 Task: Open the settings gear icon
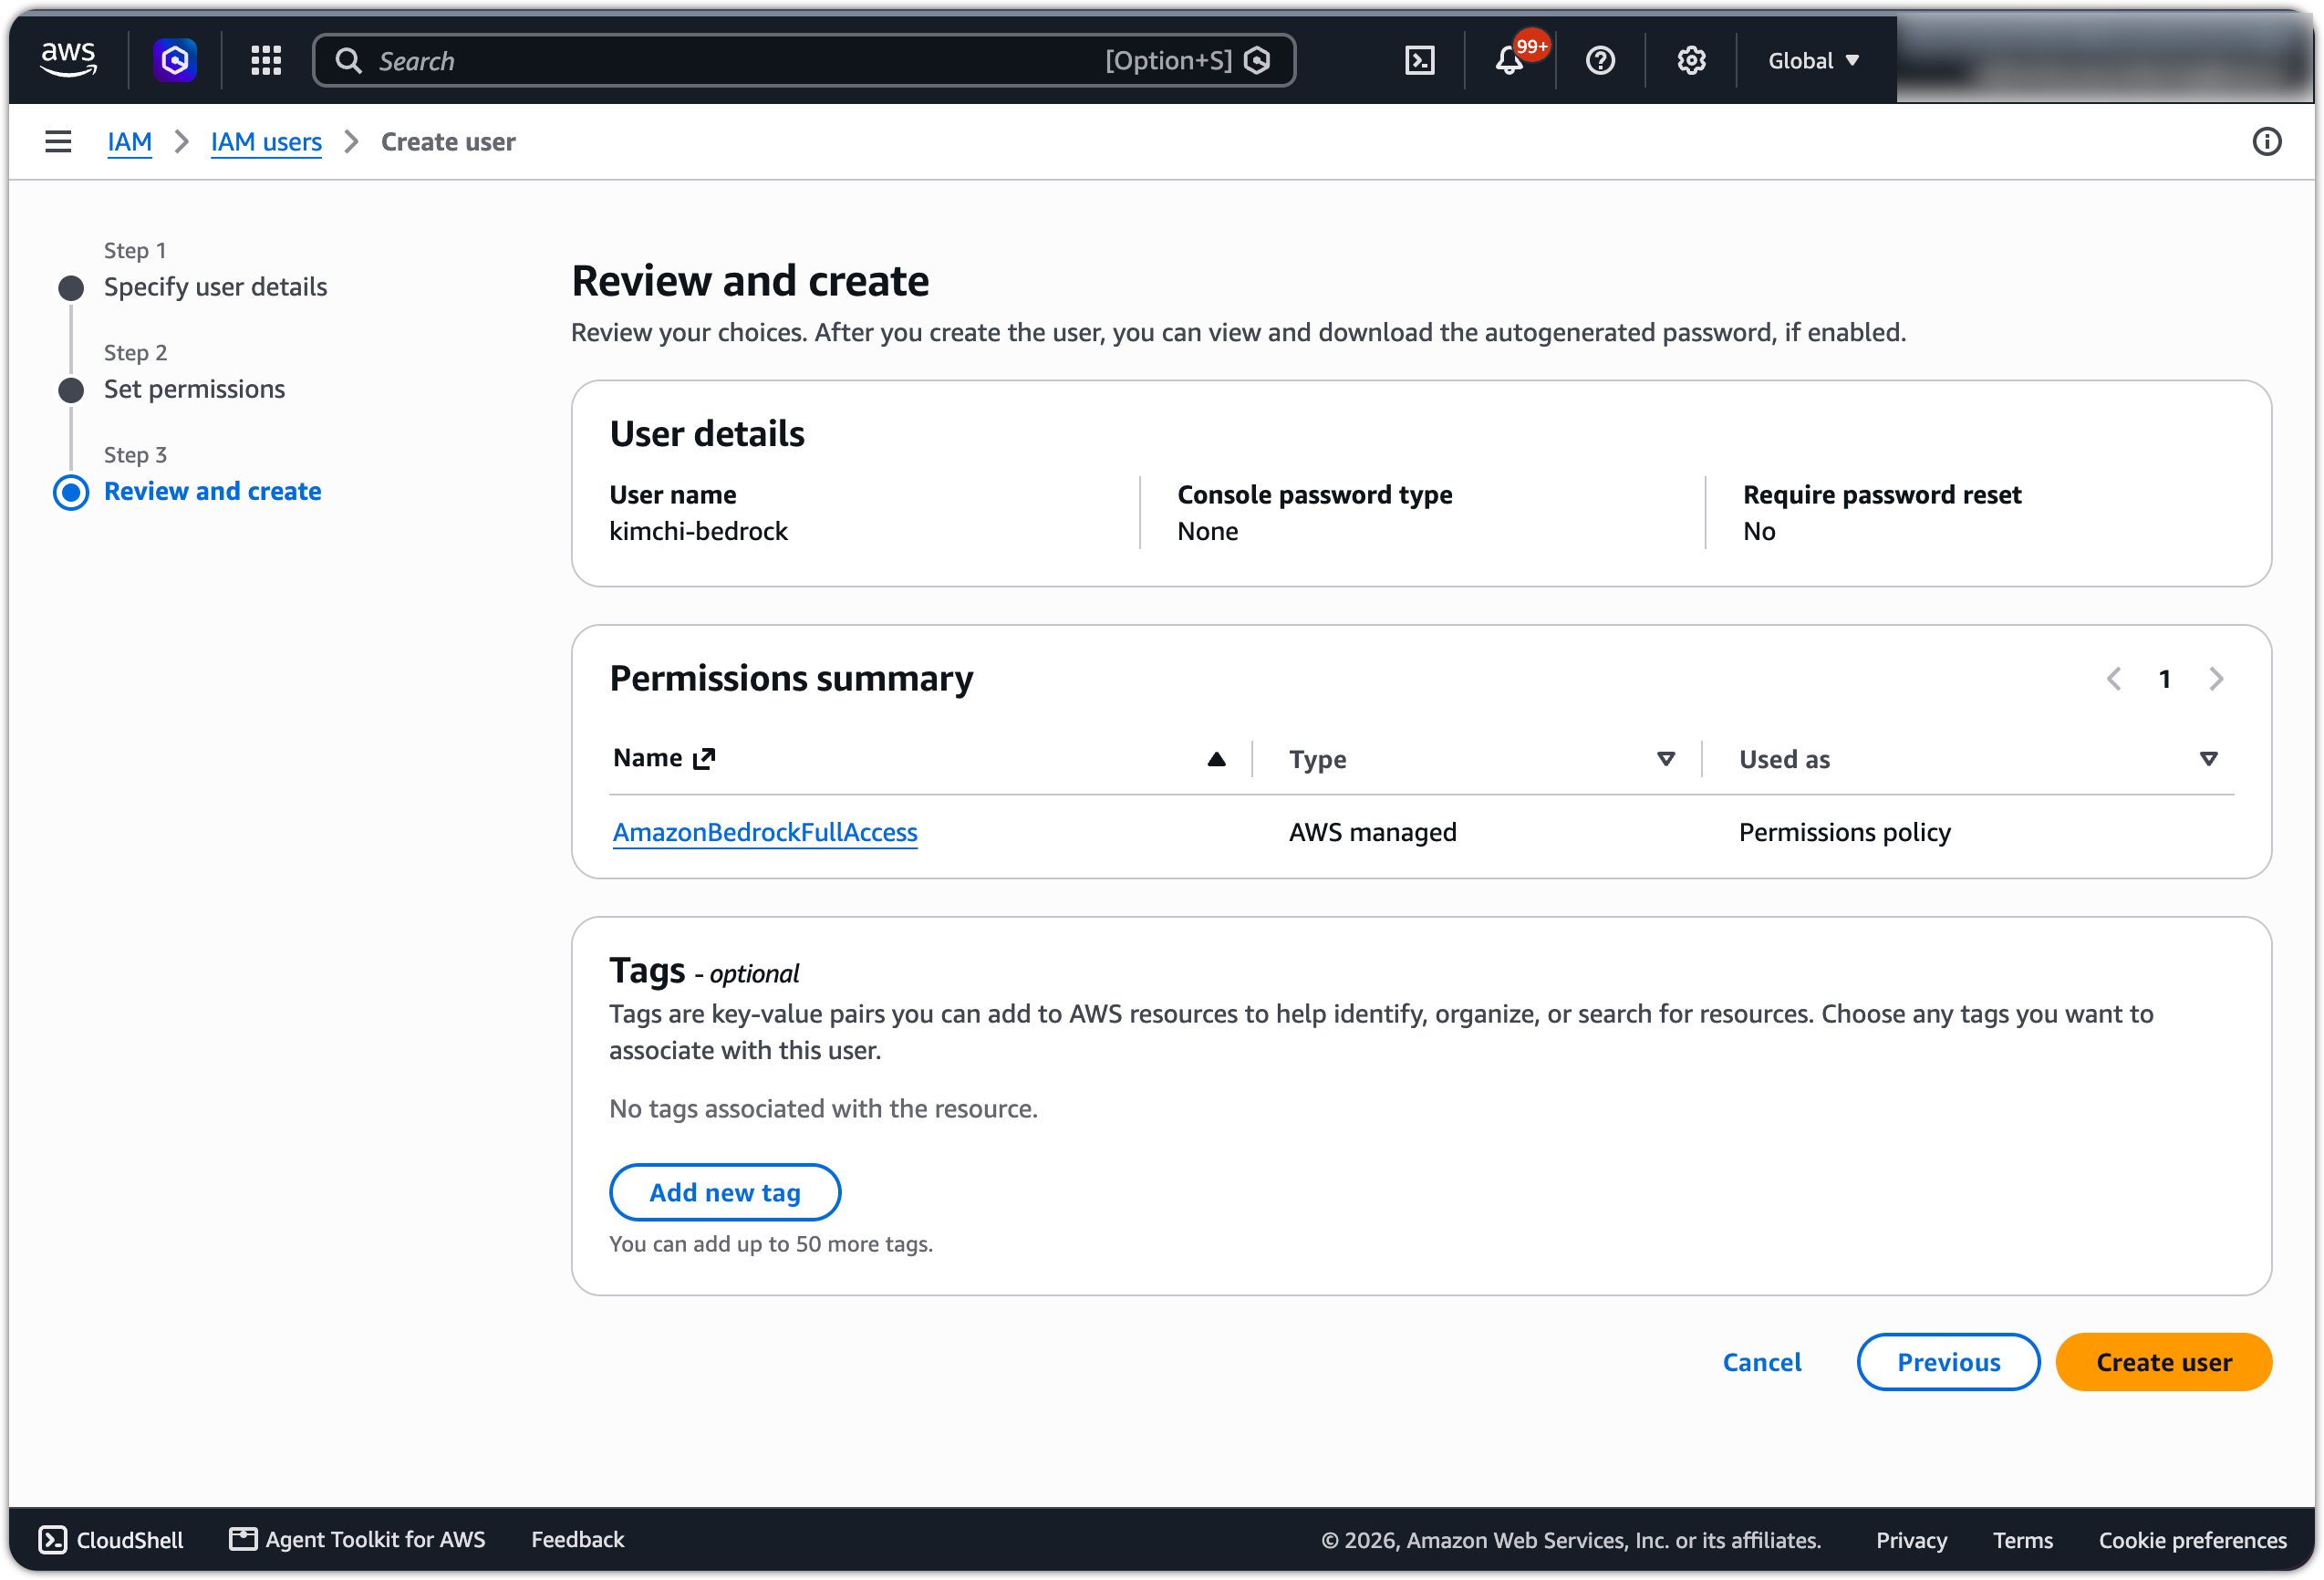pyautogui.click(x=1691, y=61)
